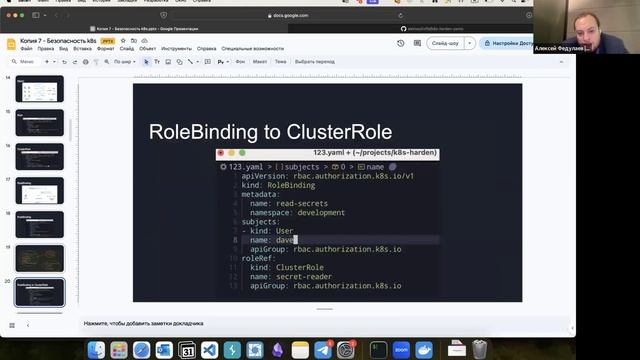
Task: Open the slideshow options dropdown arrow
Action: coord(469,43)
